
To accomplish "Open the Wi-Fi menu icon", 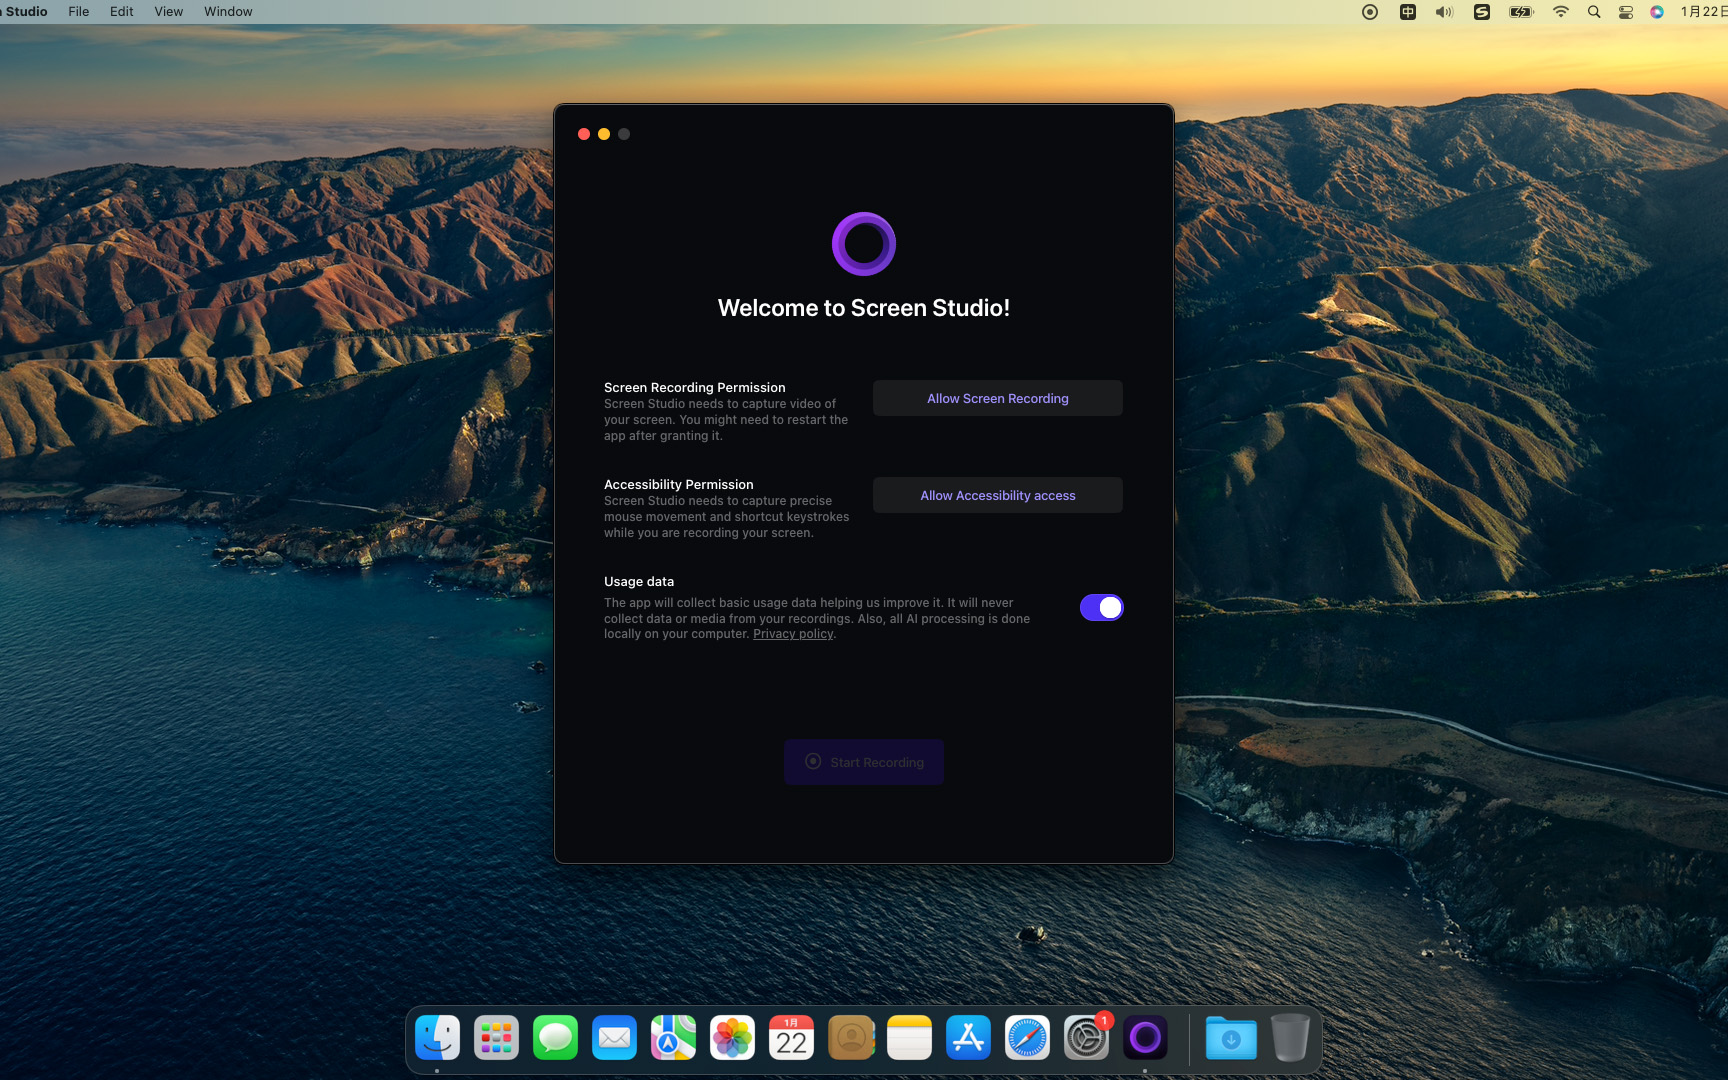I will [x=1560, y=11].
